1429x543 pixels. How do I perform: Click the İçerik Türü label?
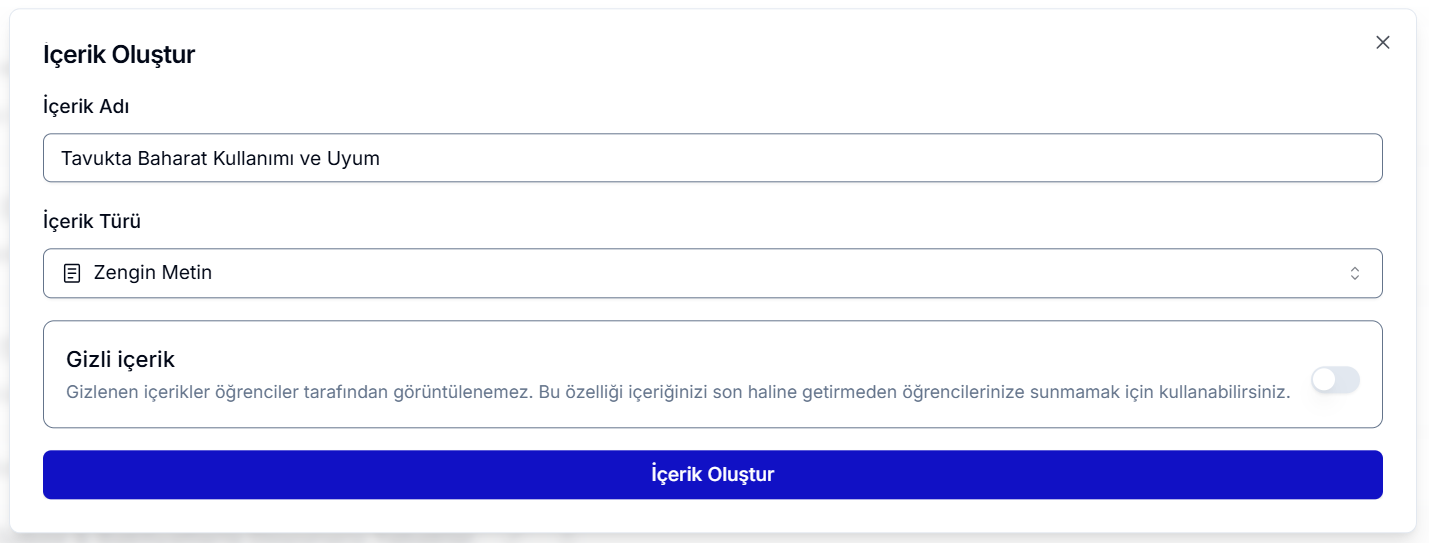(x=92, y=221)
